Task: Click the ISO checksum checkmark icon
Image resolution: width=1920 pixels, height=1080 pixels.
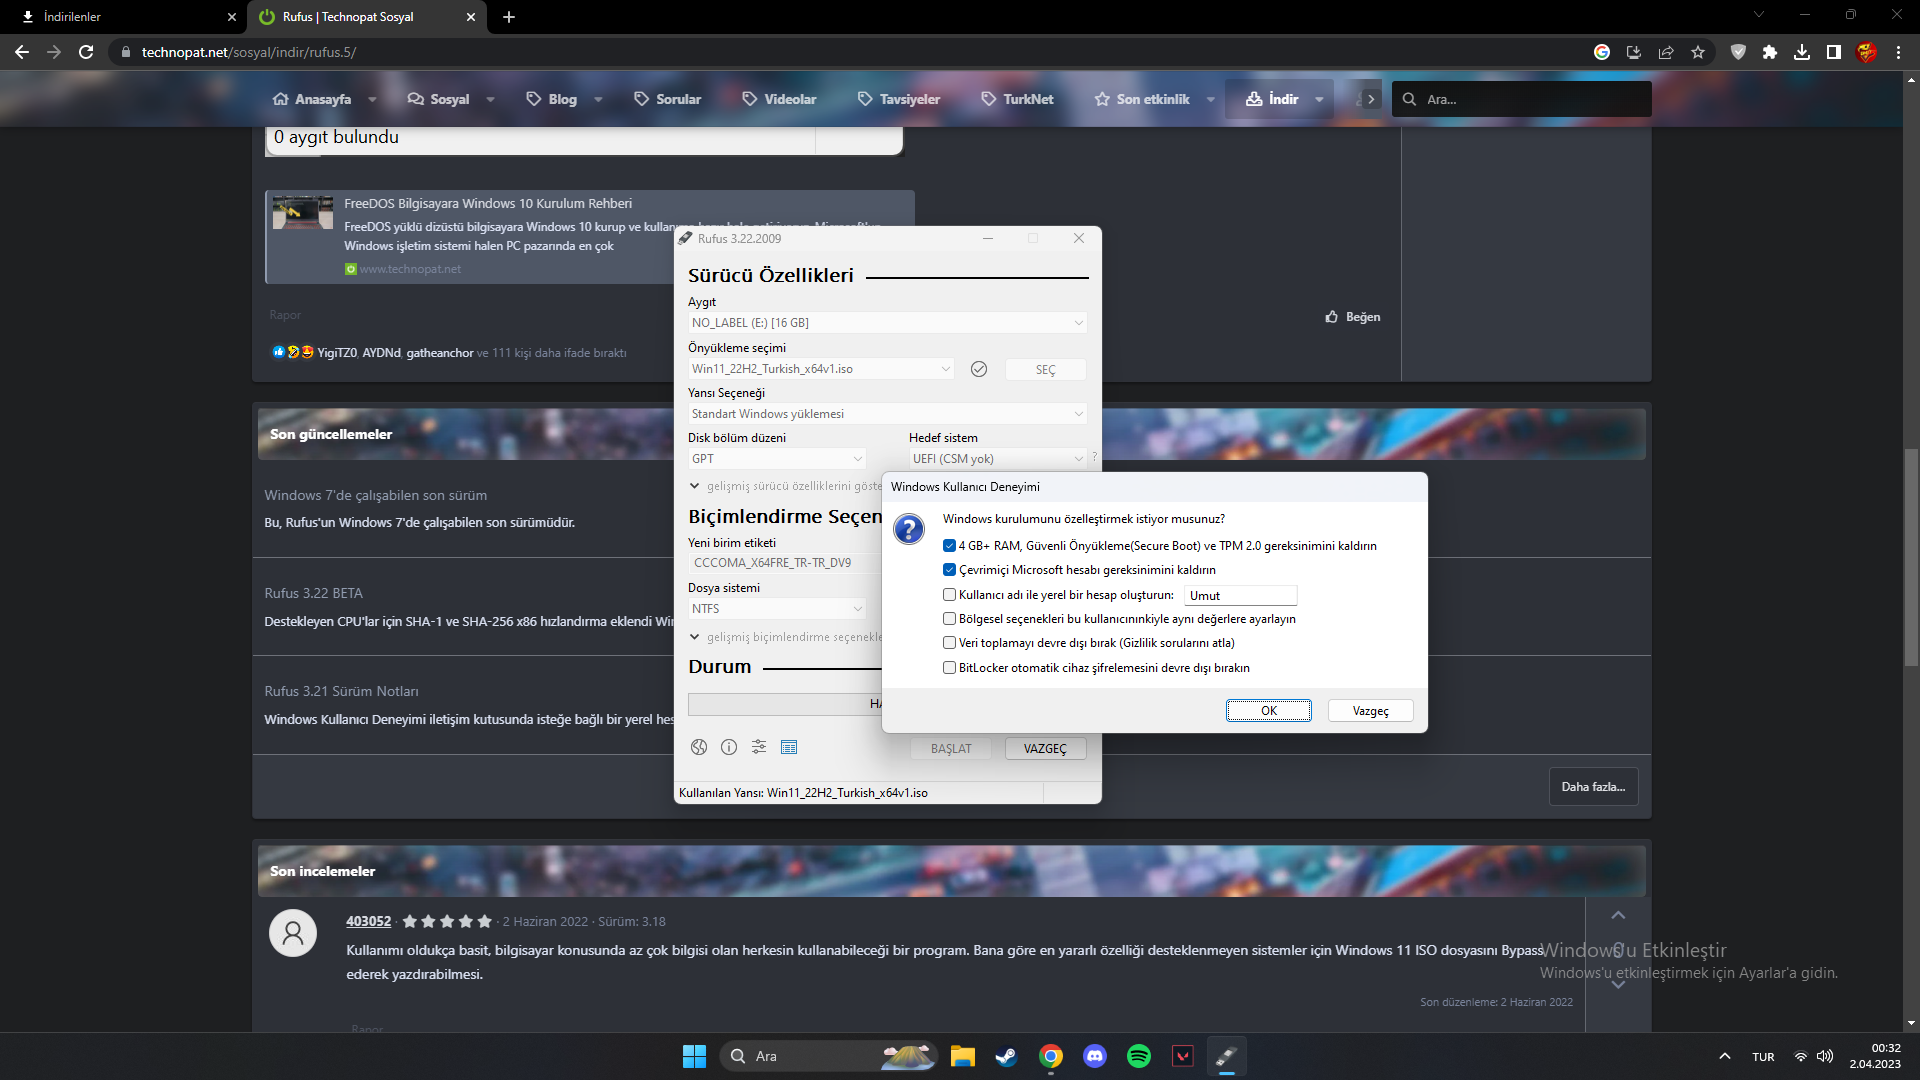Action: coord(979,369)
